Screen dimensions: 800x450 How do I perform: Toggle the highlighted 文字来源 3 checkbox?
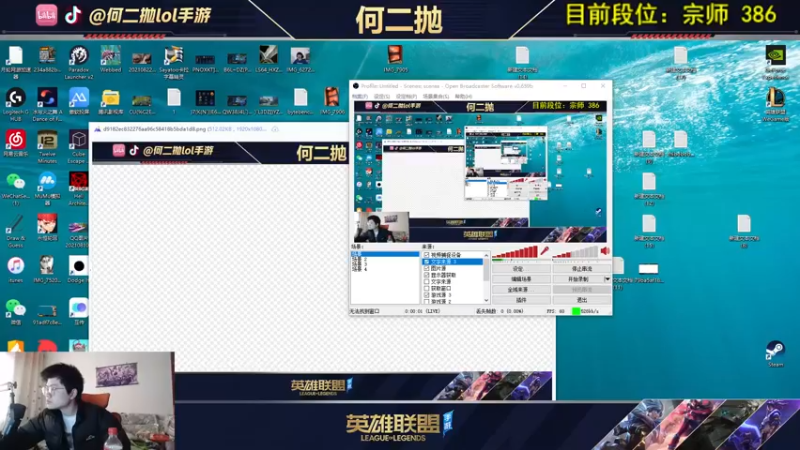click(427, 261)
